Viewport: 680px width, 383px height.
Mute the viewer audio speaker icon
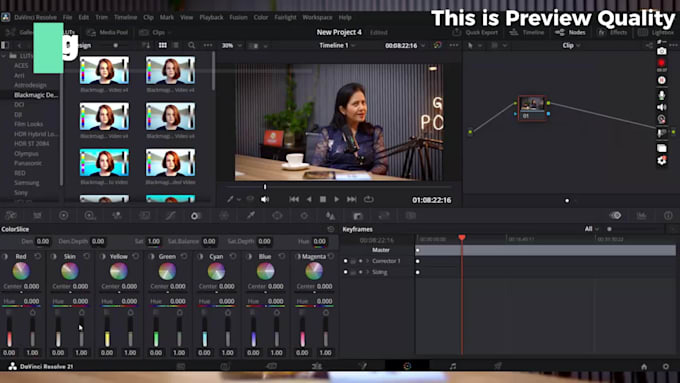click(x=265, y=199)
